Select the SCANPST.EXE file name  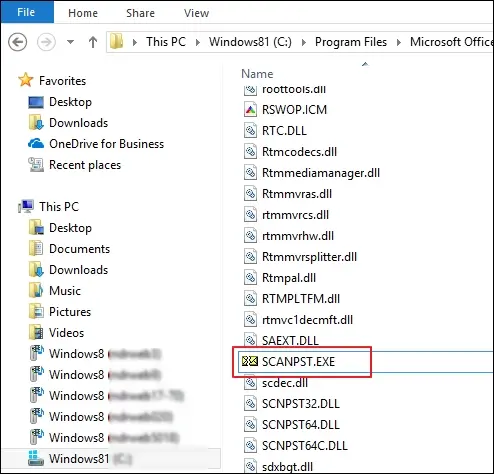[x=298, y=362]
